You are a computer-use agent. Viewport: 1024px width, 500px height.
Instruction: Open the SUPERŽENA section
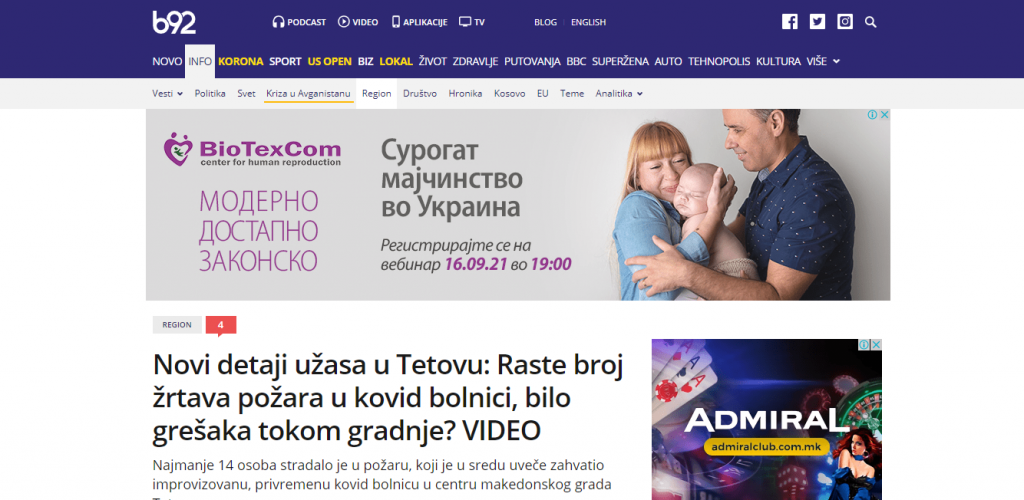[620, 61]
